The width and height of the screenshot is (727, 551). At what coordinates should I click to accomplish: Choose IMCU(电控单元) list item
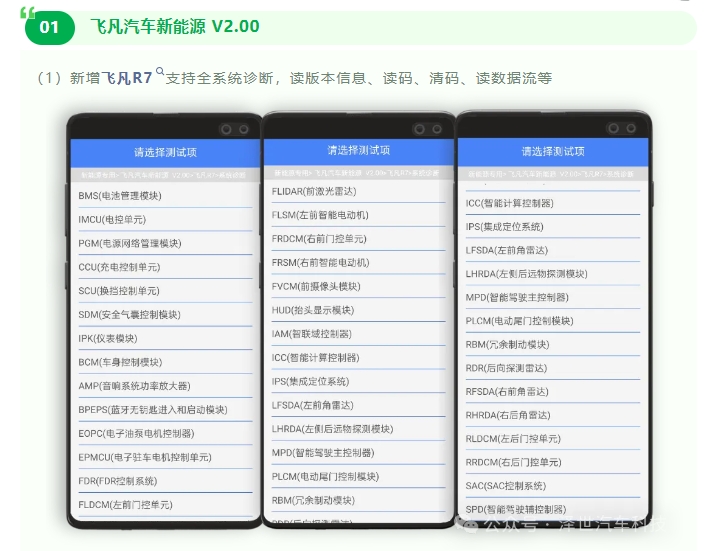(165, 219)
